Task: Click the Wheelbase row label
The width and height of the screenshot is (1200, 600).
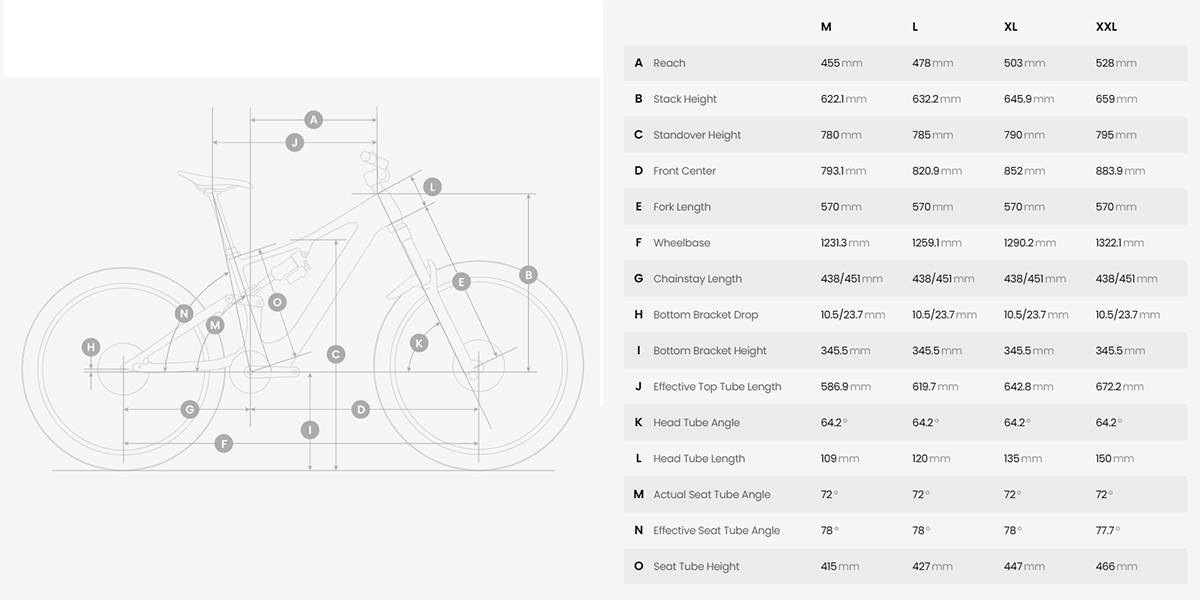Action: (681, 243)
